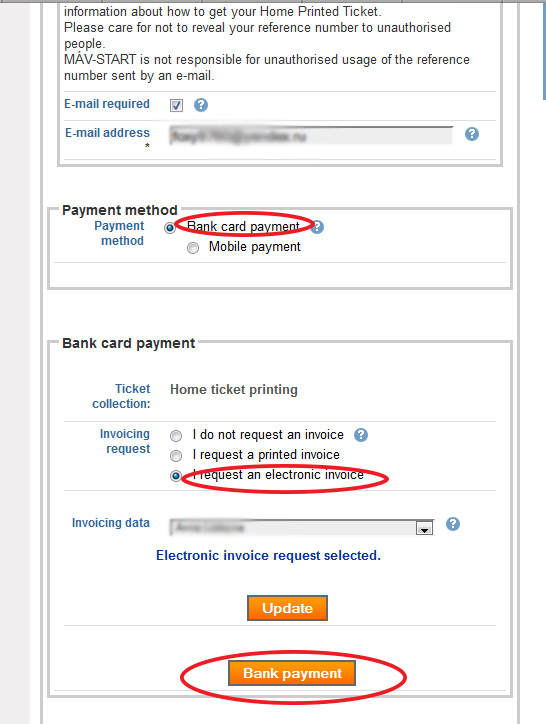
Task: Click the 'E-mail required' label text
Action: [x=107, y=104]
